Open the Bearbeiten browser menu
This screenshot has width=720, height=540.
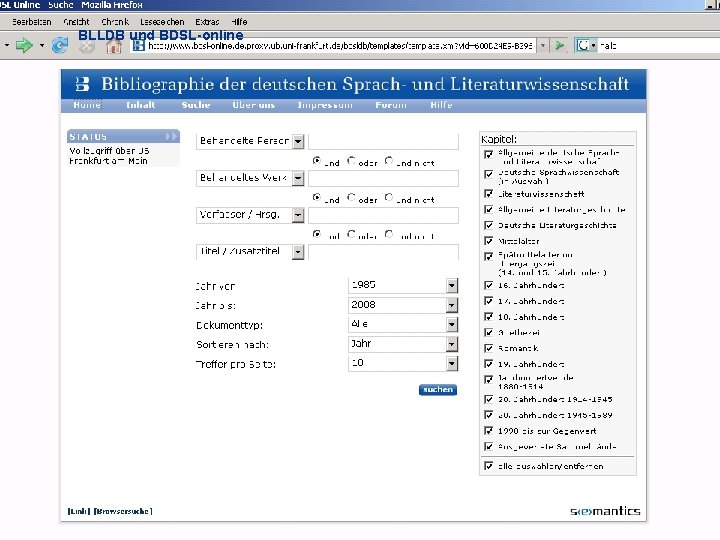(32, 22)
